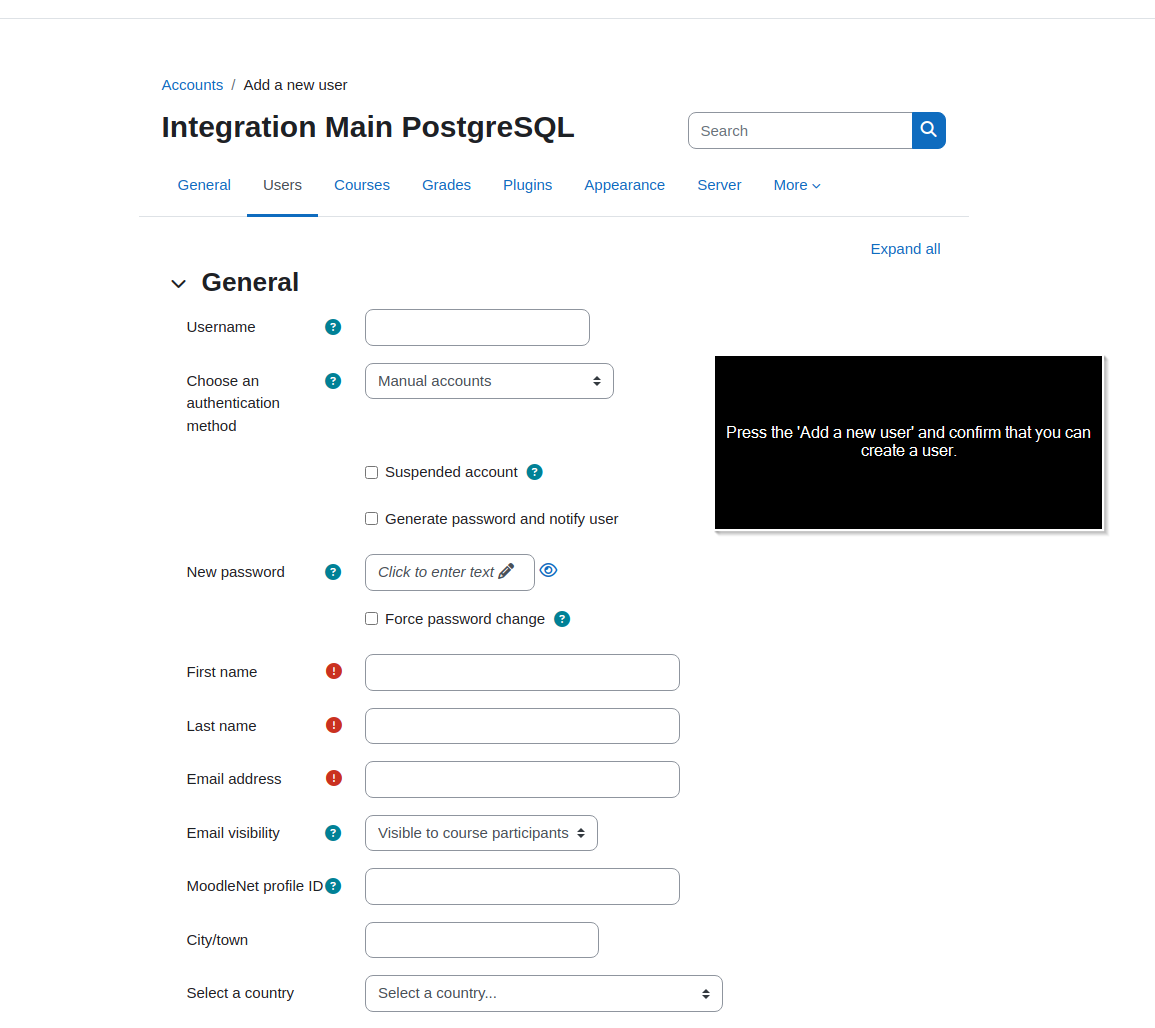Collapse the General section chevron
The width and height of the screenshot is (1155, 1028).
tap(178, 284)
